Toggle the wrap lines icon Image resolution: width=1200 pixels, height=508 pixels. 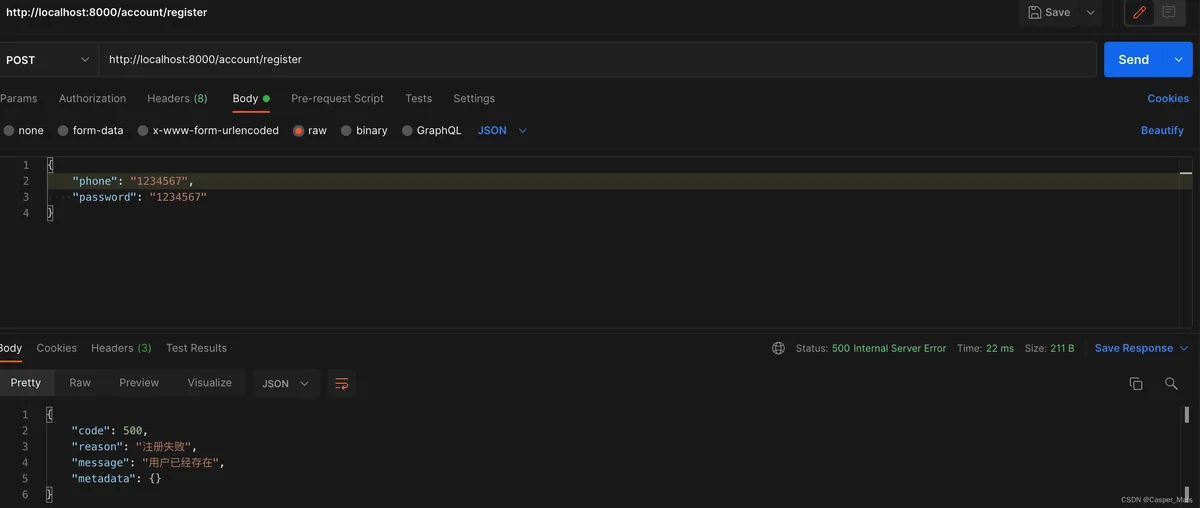[x=342, y=384]
